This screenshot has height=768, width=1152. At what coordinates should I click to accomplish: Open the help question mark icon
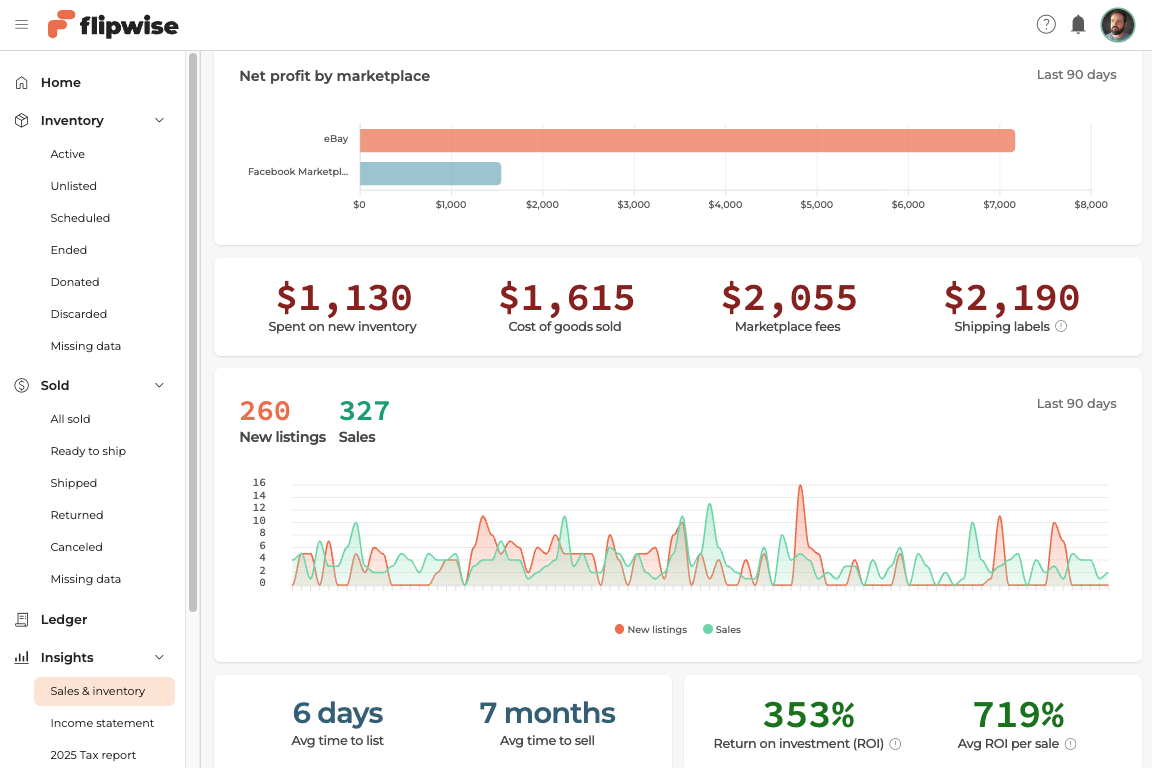point(1045,24)
